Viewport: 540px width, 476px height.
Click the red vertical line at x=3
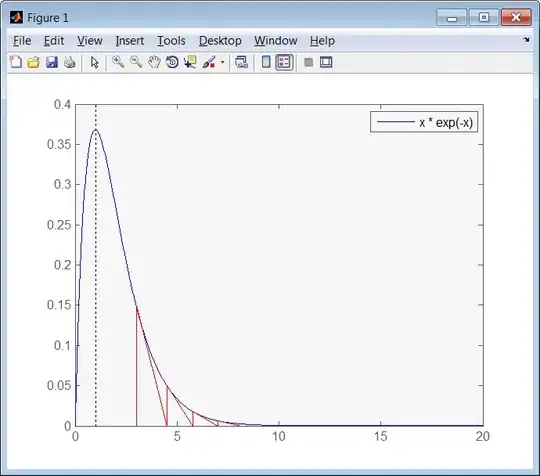(x=137, y=366)
